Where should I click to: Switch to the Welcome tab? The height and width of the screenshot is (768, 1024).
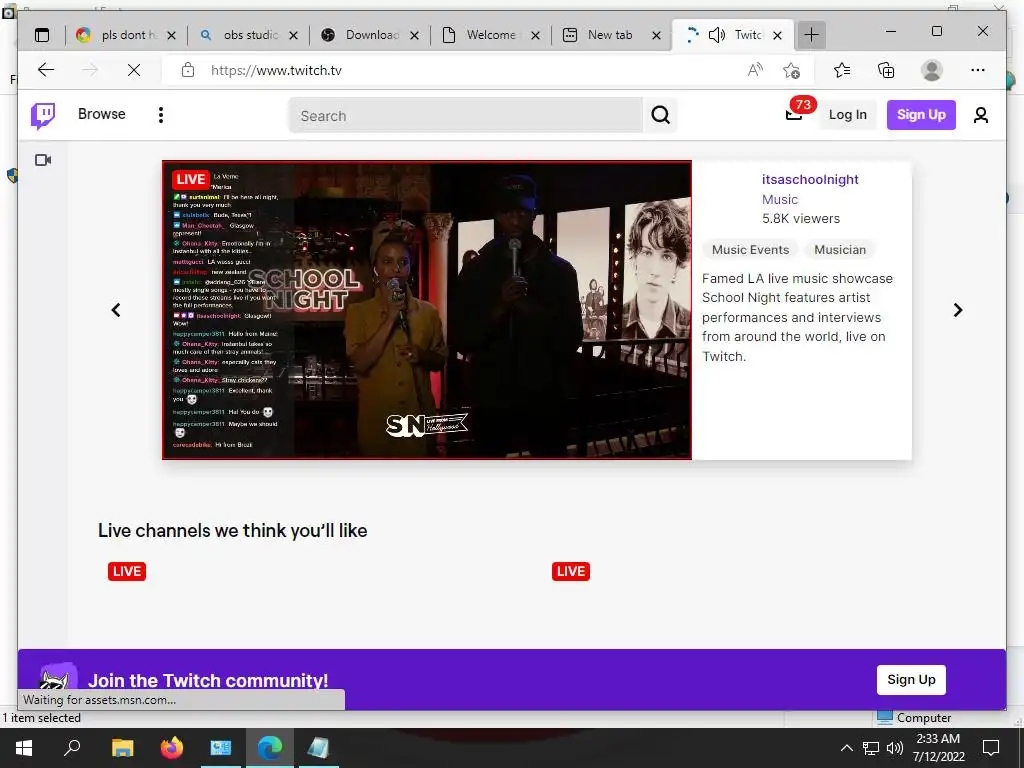click(490, 35)
